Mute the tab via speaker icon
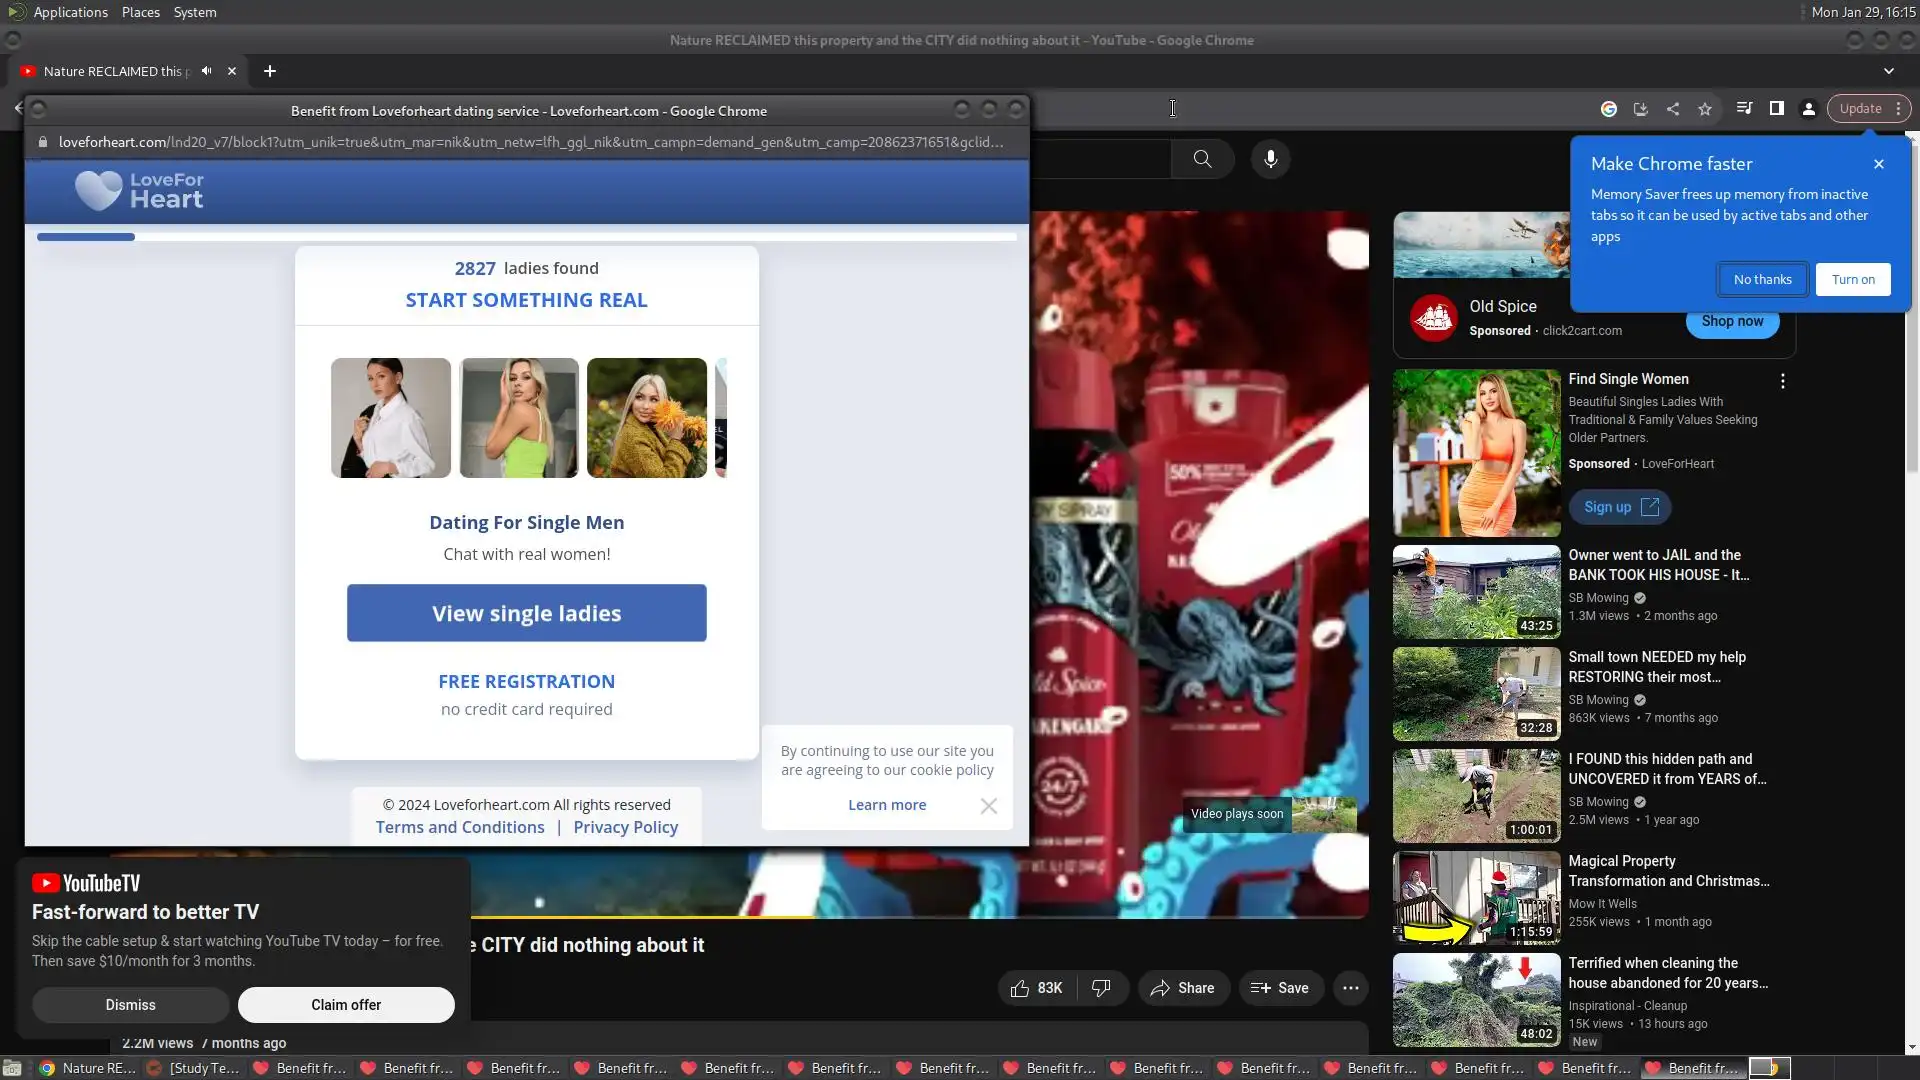Image resolution: width=1920 pixels, height=1080 pixels. pyautogui.click(x=206, y=71)
